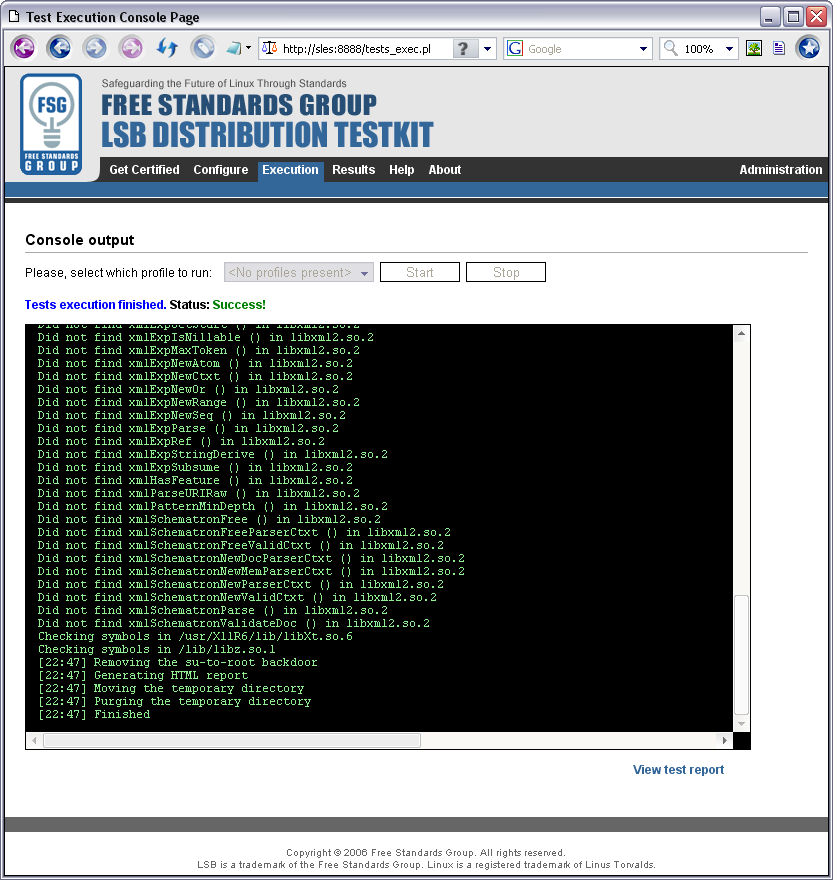Click the purple fast-forward button

pyautogui.click(x=131, y=48)
